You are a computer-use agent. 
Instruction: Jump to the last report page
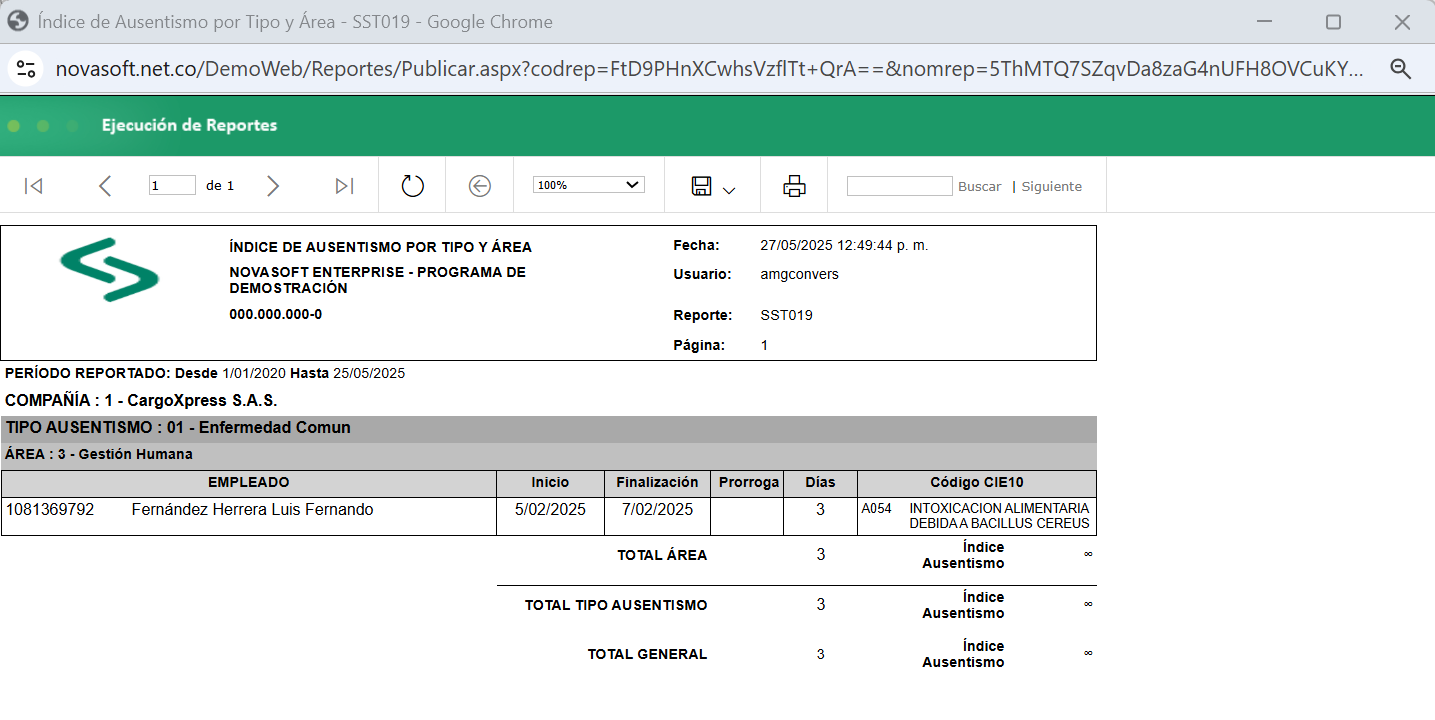[x=345, y=186]
